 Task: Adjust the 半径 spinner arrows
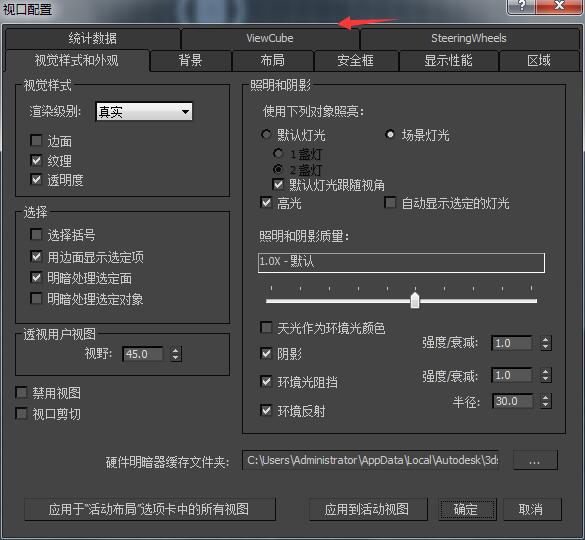click(545, 401)
